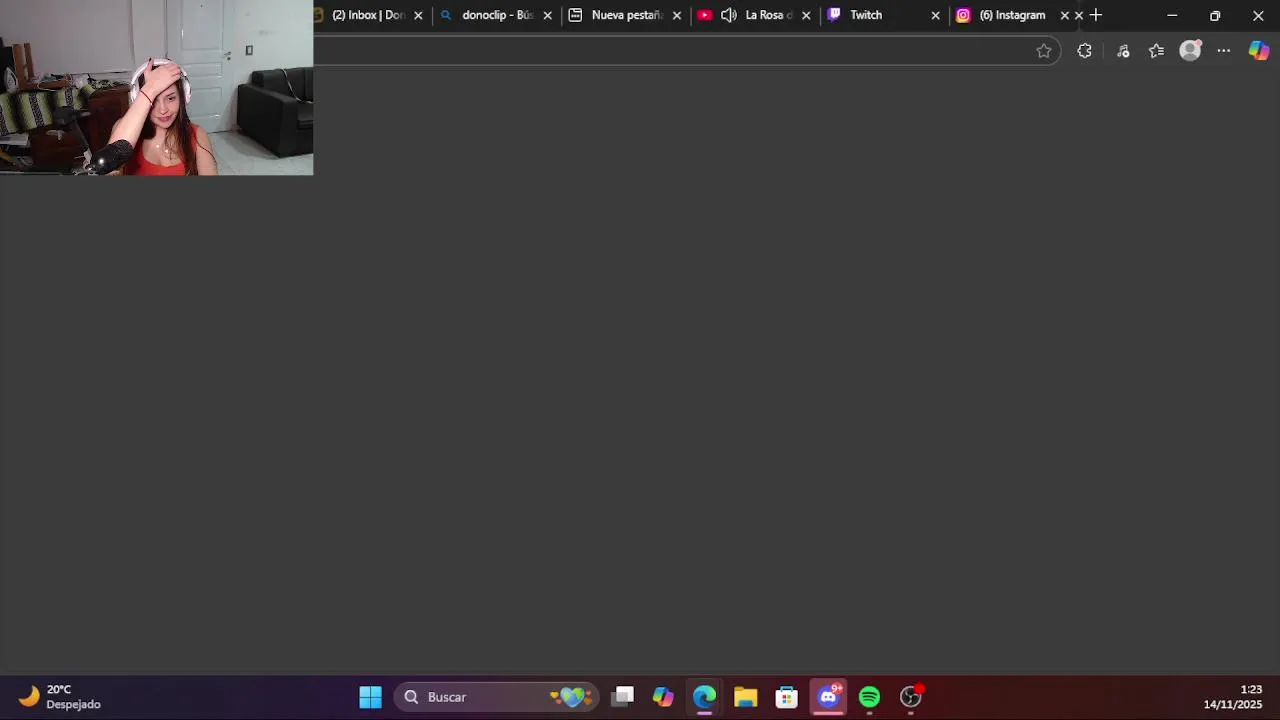Open the browser profile avatar

point(1190,51)
